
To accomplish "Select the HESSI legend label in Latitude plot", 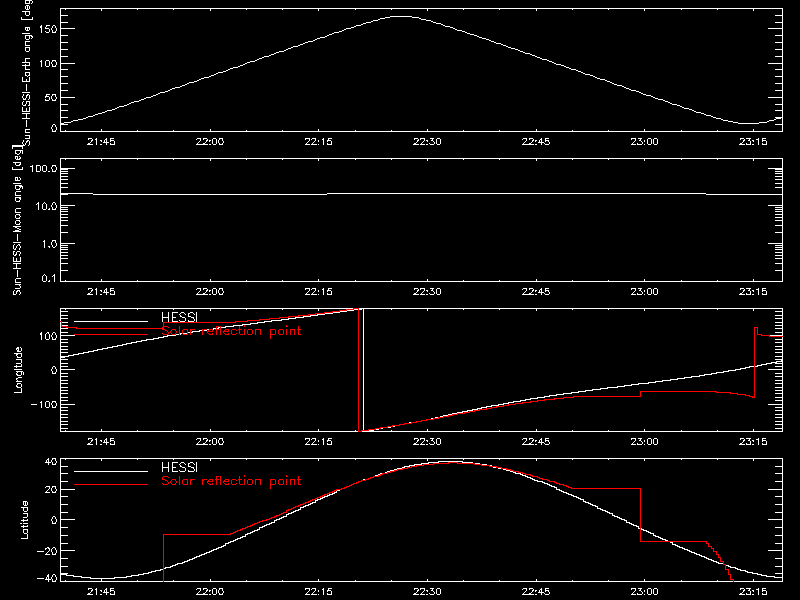I will click(x=179, y=467).
